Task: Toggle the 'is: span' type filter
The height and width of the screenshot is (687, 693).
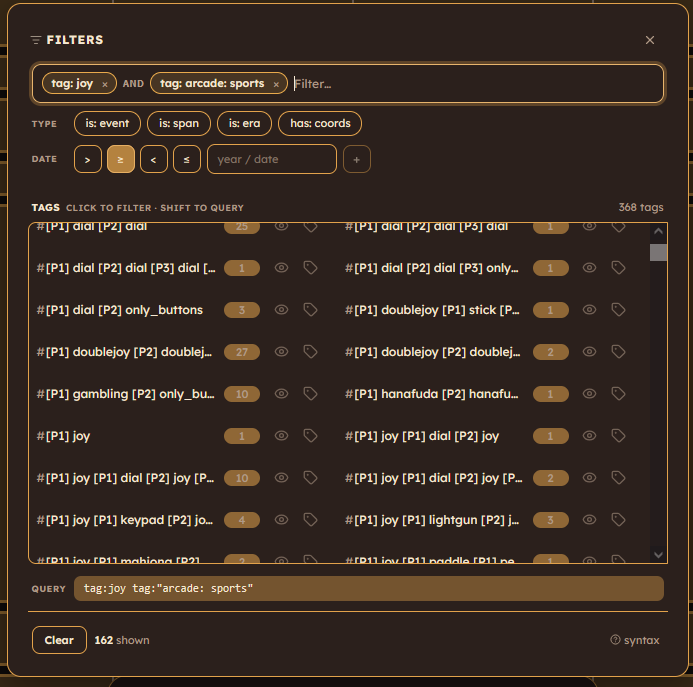Action: click(179, 123)
